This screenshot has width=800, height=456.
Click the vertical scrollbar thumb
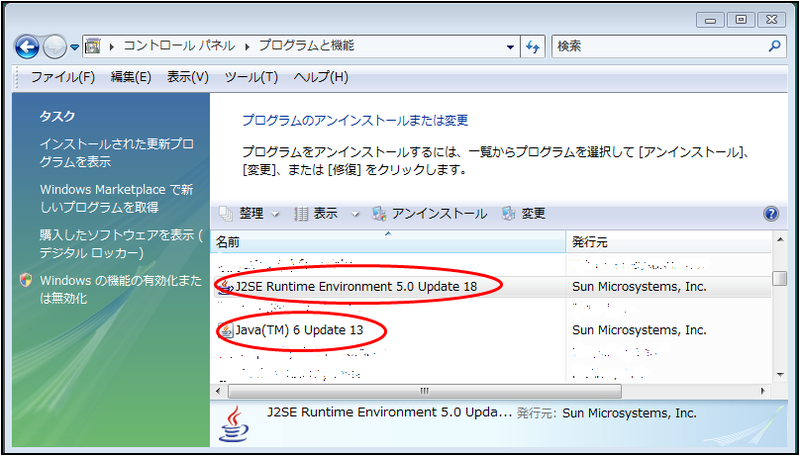780,279
